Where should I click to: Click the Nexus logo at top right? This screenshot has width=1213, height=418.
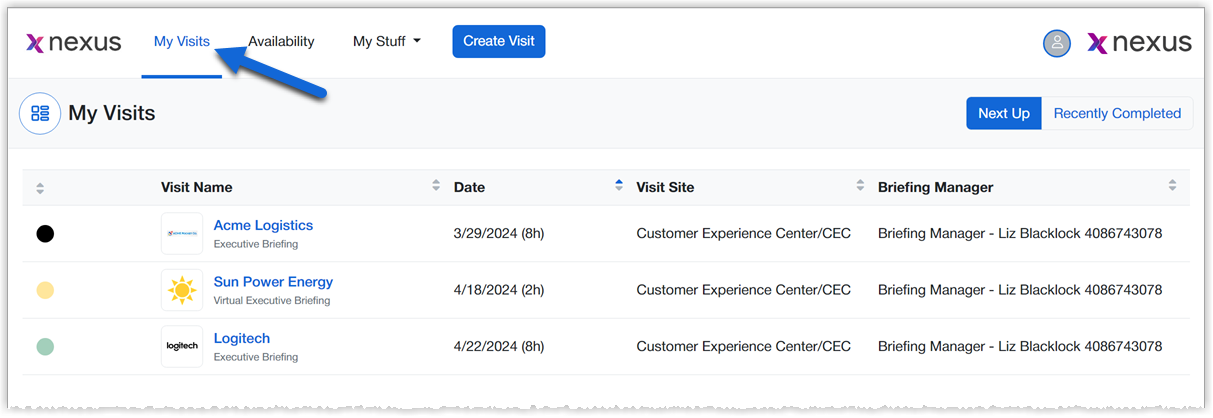(x=1139, y=42)
